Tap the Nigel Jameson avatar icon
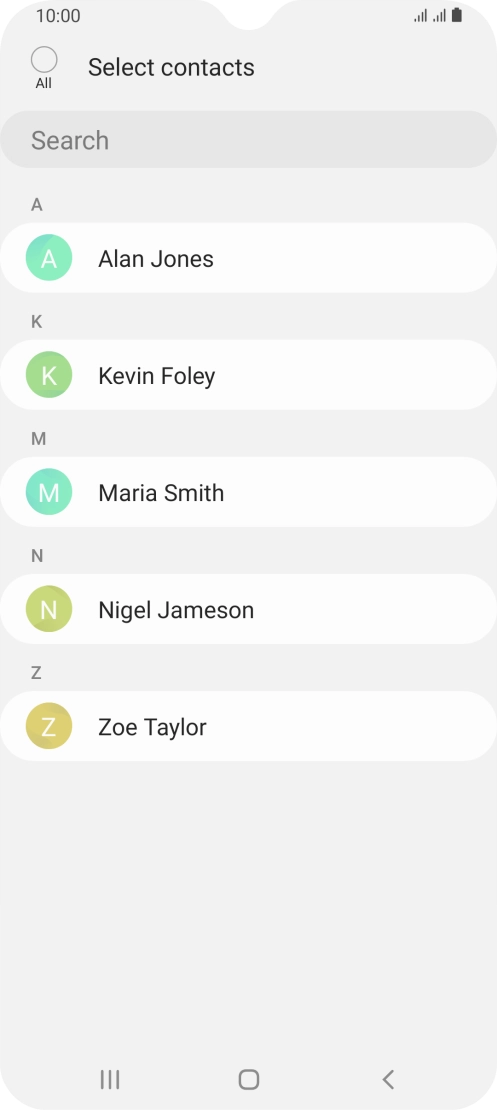This screenshot has width=497, height=1110. click(x=49, y=609)
